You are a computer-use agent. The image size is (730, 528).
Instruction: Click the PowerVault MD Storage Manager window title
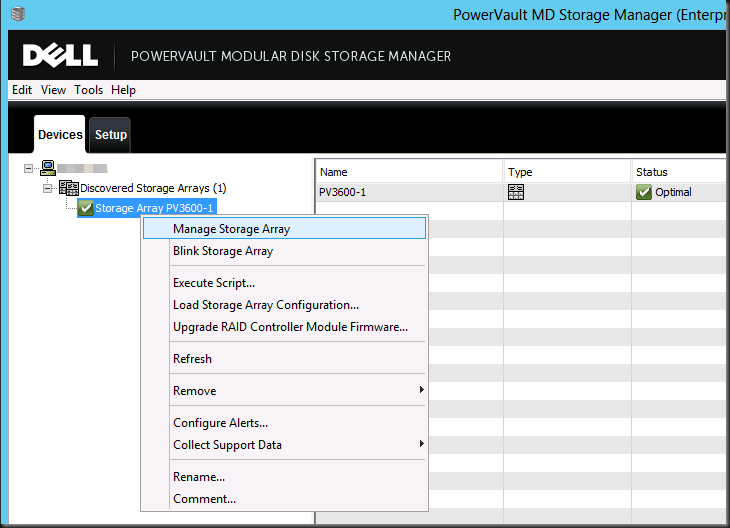click(590, 15)
